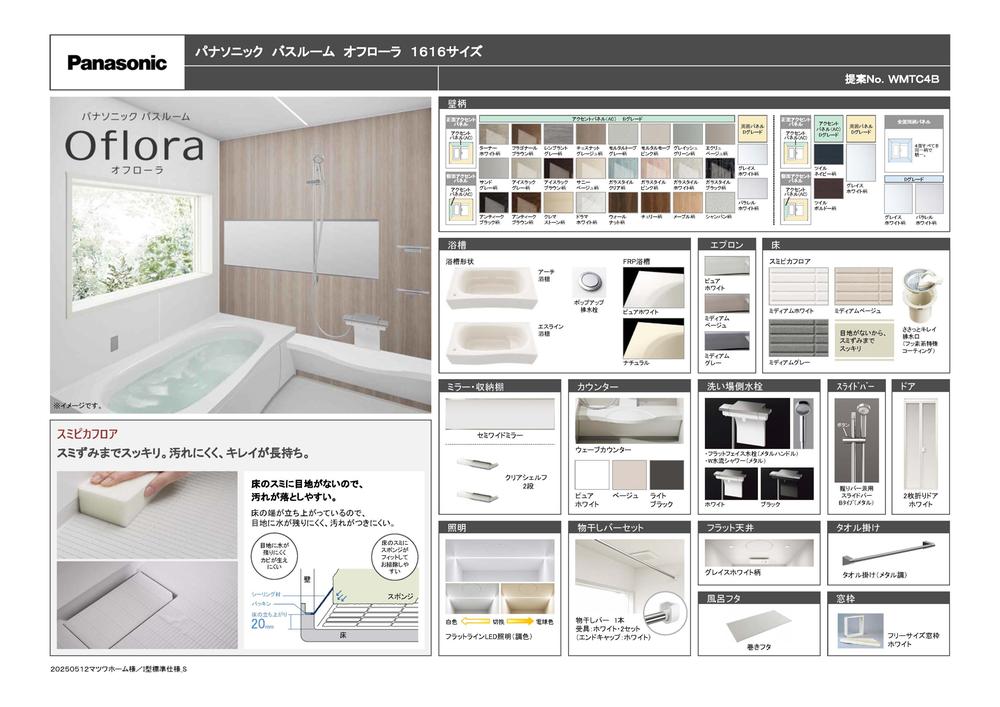Click the large Oflora bathroom photo
The image size is (1000, 707).
[x=240, y=255]
